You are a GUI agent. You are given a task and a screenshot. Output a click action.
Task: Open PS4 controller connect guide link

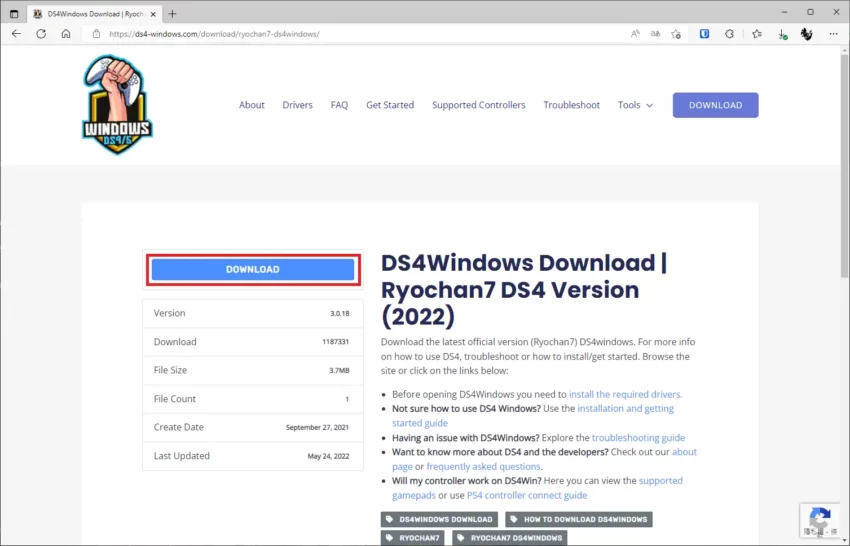click(x=526, y=495)
